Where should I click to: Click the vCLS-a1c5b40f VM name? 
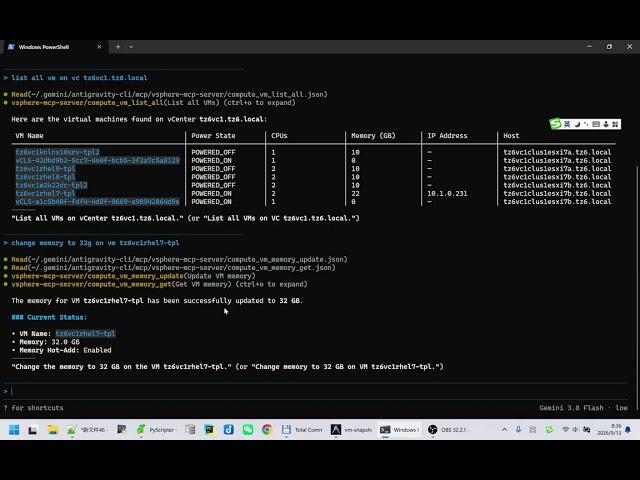click(97, 202)
